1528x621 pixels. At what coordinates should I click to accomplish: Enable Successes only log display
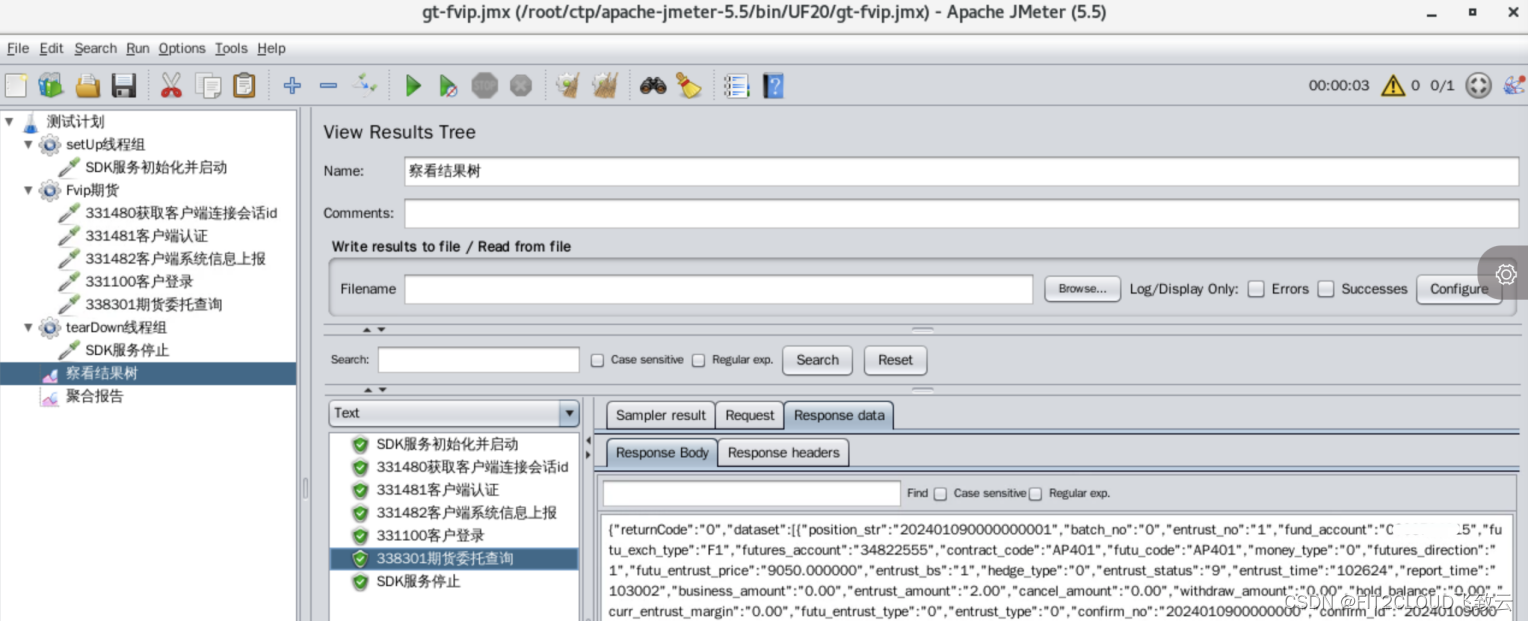click(x=1326, y=289)
